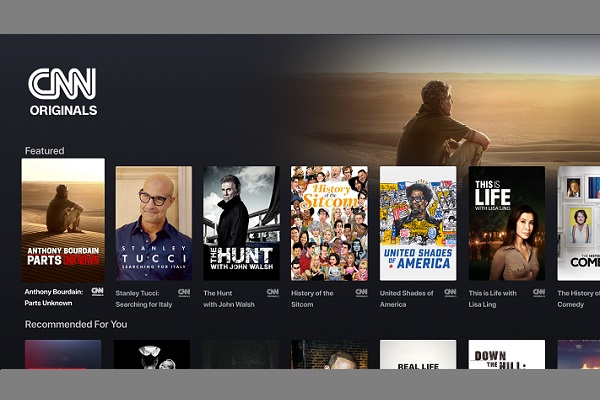This screenshot has width=600, height=400.
Task: Open the Down the Hill recommended thumbnail
Action: click(507, 354)
